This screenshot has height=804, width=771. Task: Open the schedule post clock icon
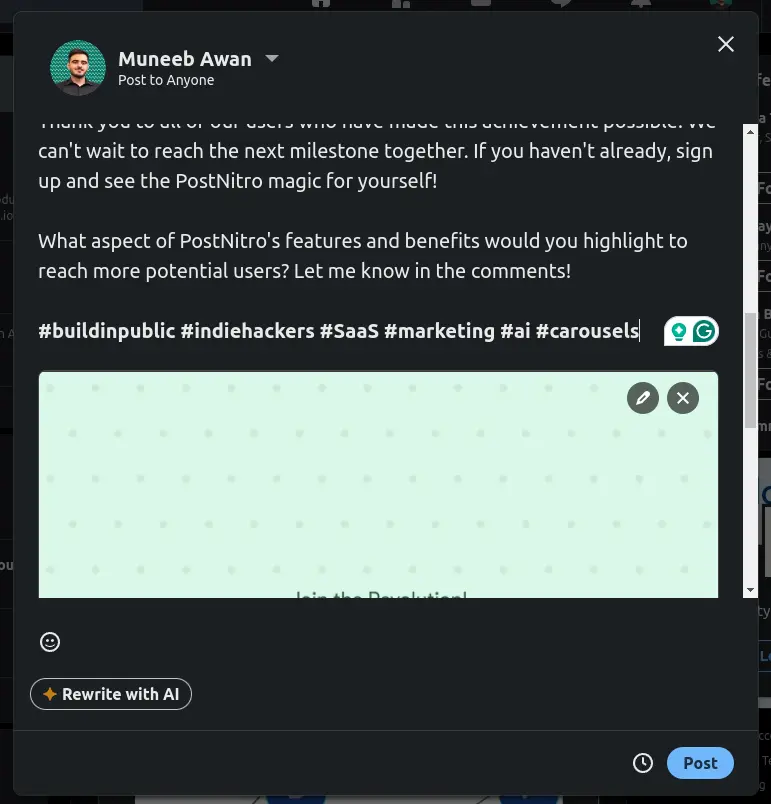point(643,763)
